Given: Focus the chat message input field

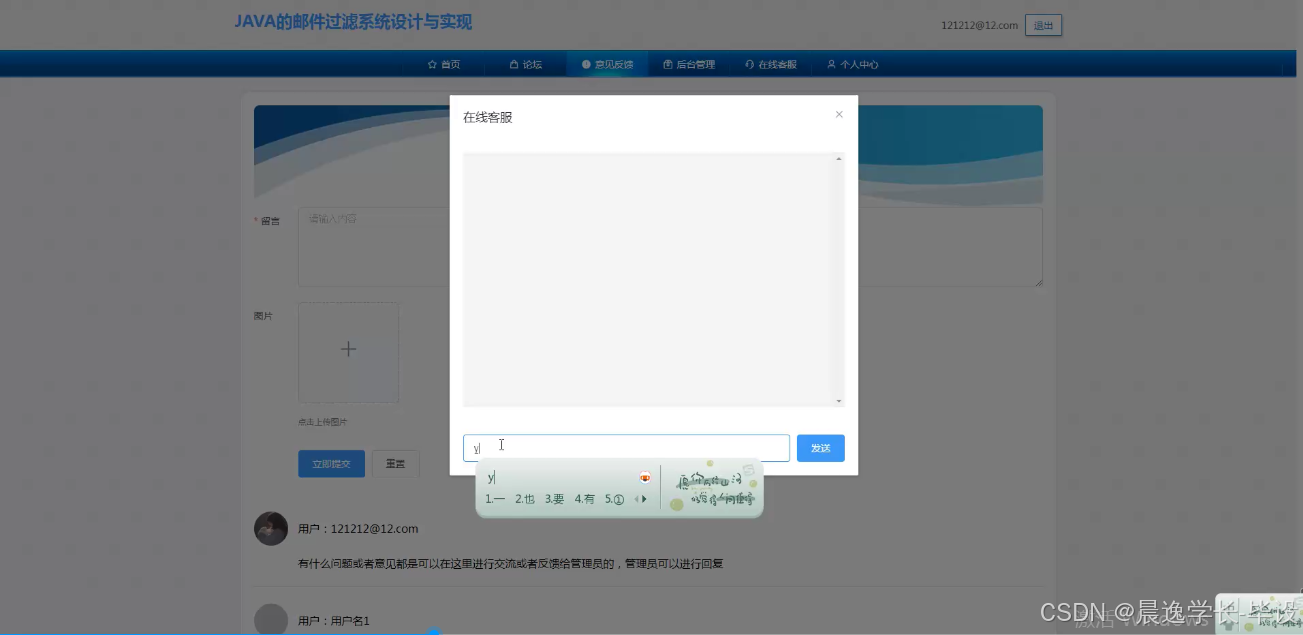Looking at the screenshot, I should point(626,448).
